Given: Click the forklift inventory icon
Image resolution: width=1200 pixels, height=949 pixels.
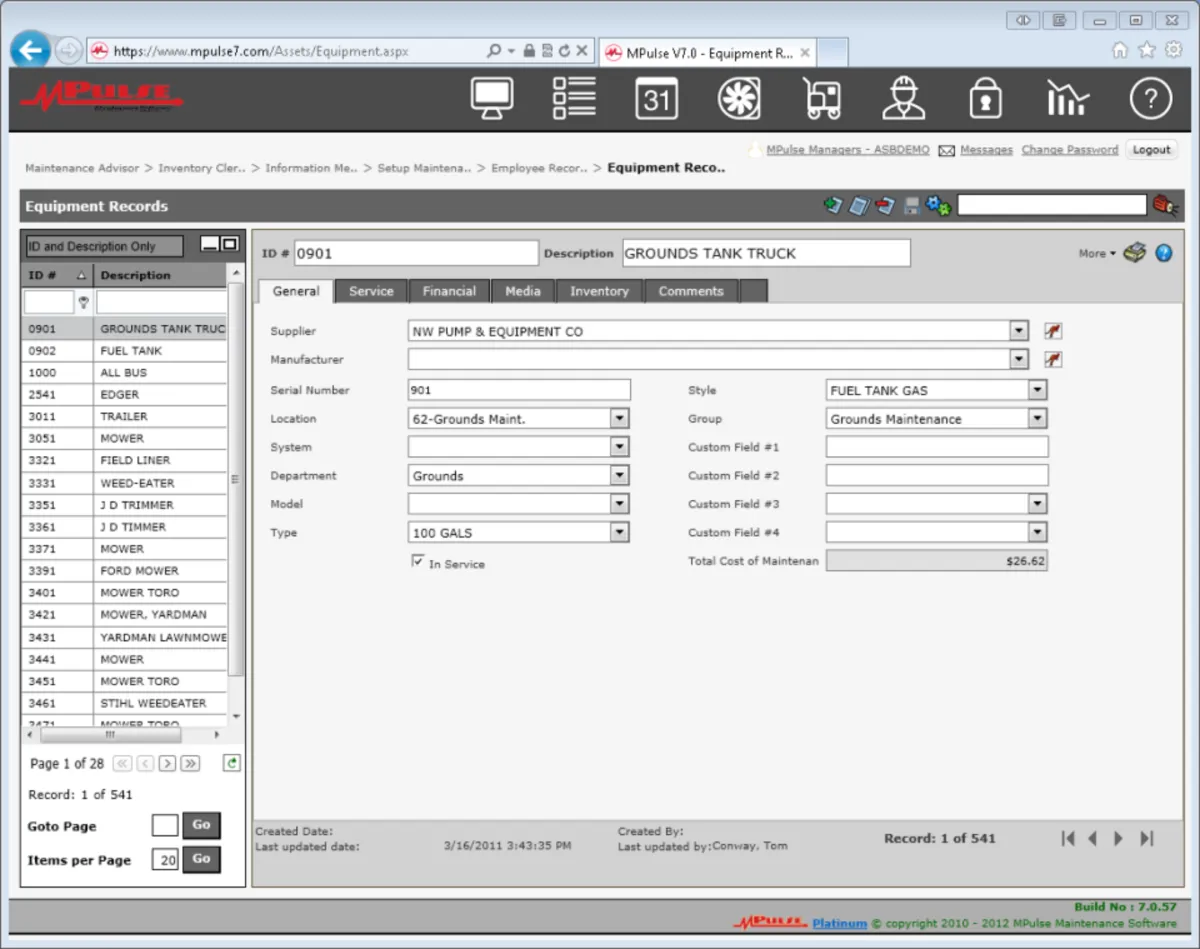Looking at the screenshot, I should point(821,99).
